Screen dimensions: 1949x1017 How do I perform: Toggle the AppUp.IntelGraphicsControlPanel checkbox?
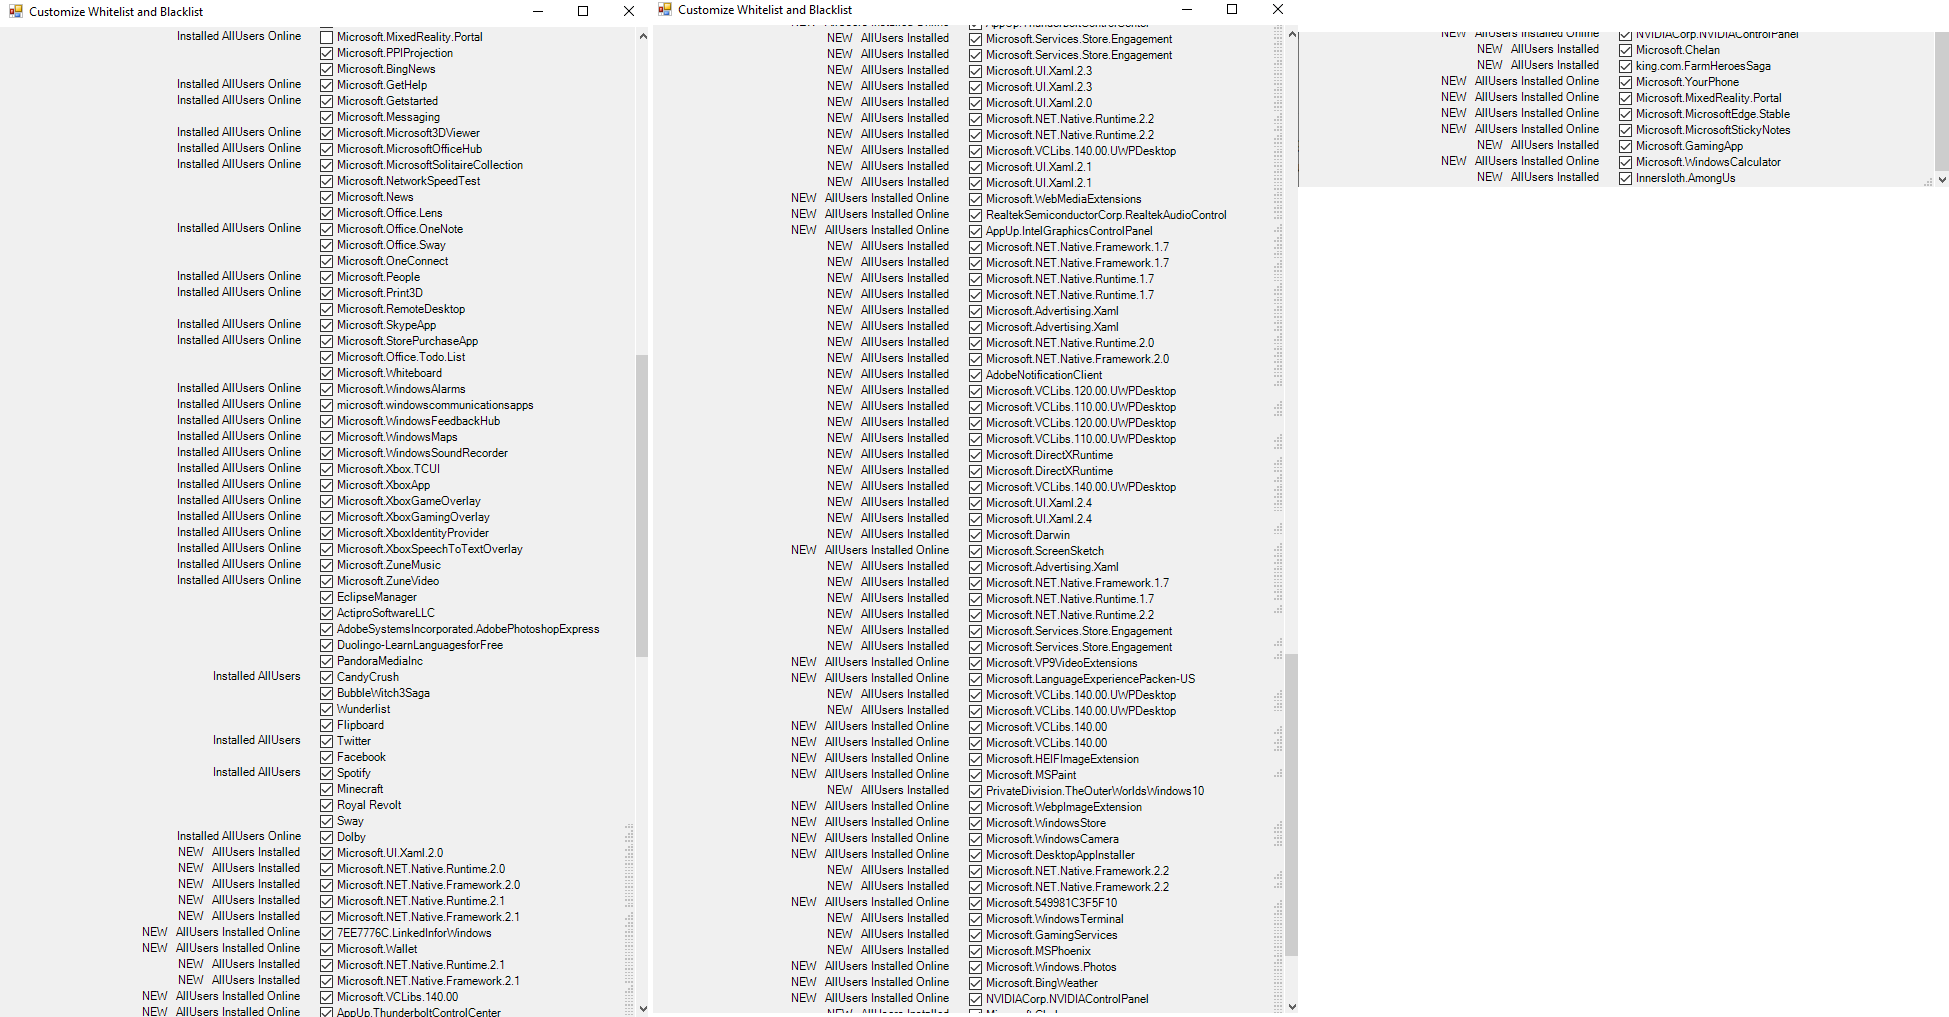[975, 231]
